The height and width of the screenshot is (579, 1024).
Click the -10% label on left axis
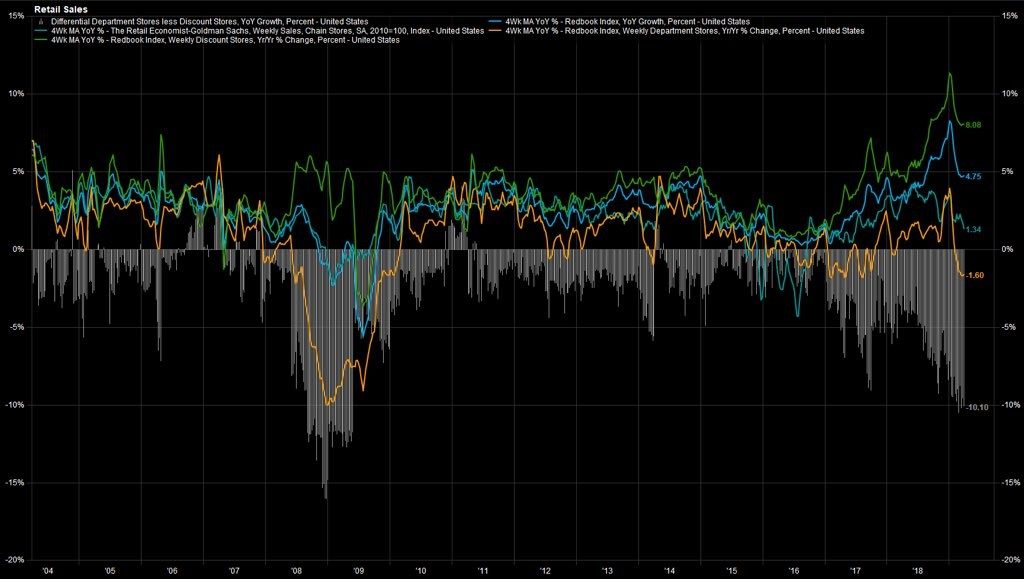(x=16, y=404)
